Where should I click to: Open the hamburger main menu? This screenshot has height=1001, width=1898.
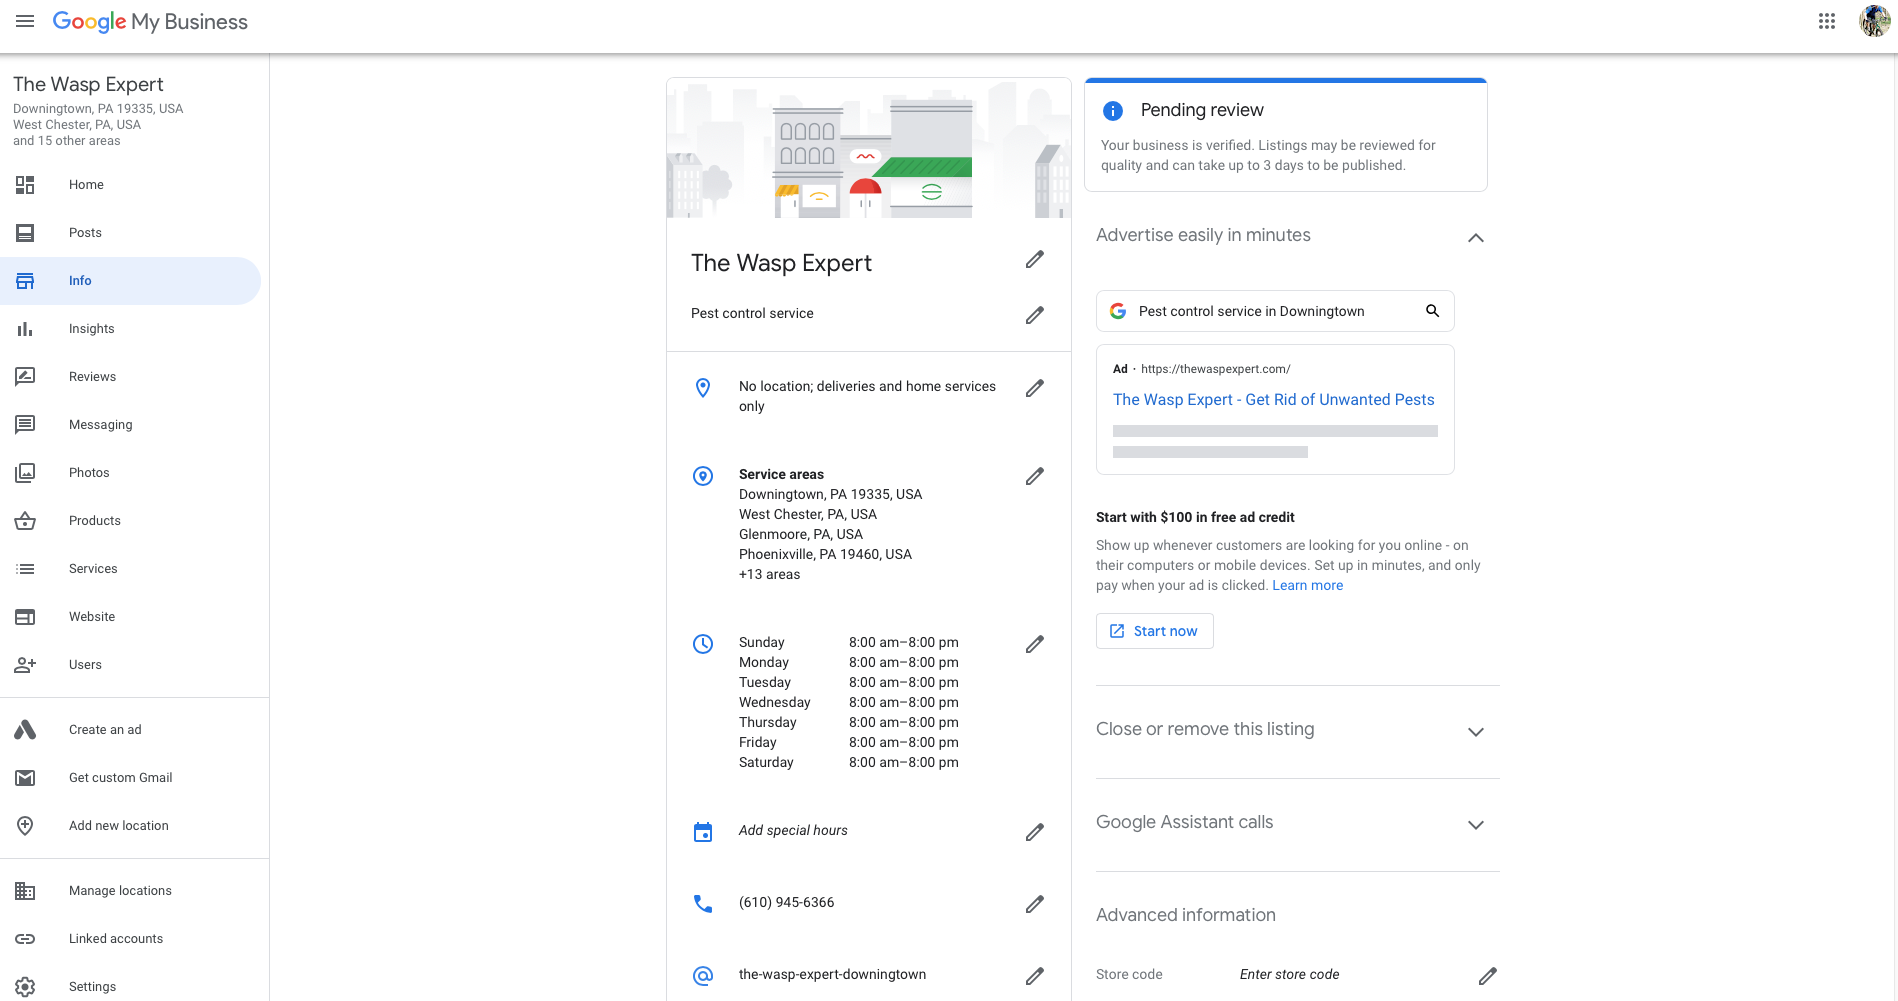(x=25, y=21)
